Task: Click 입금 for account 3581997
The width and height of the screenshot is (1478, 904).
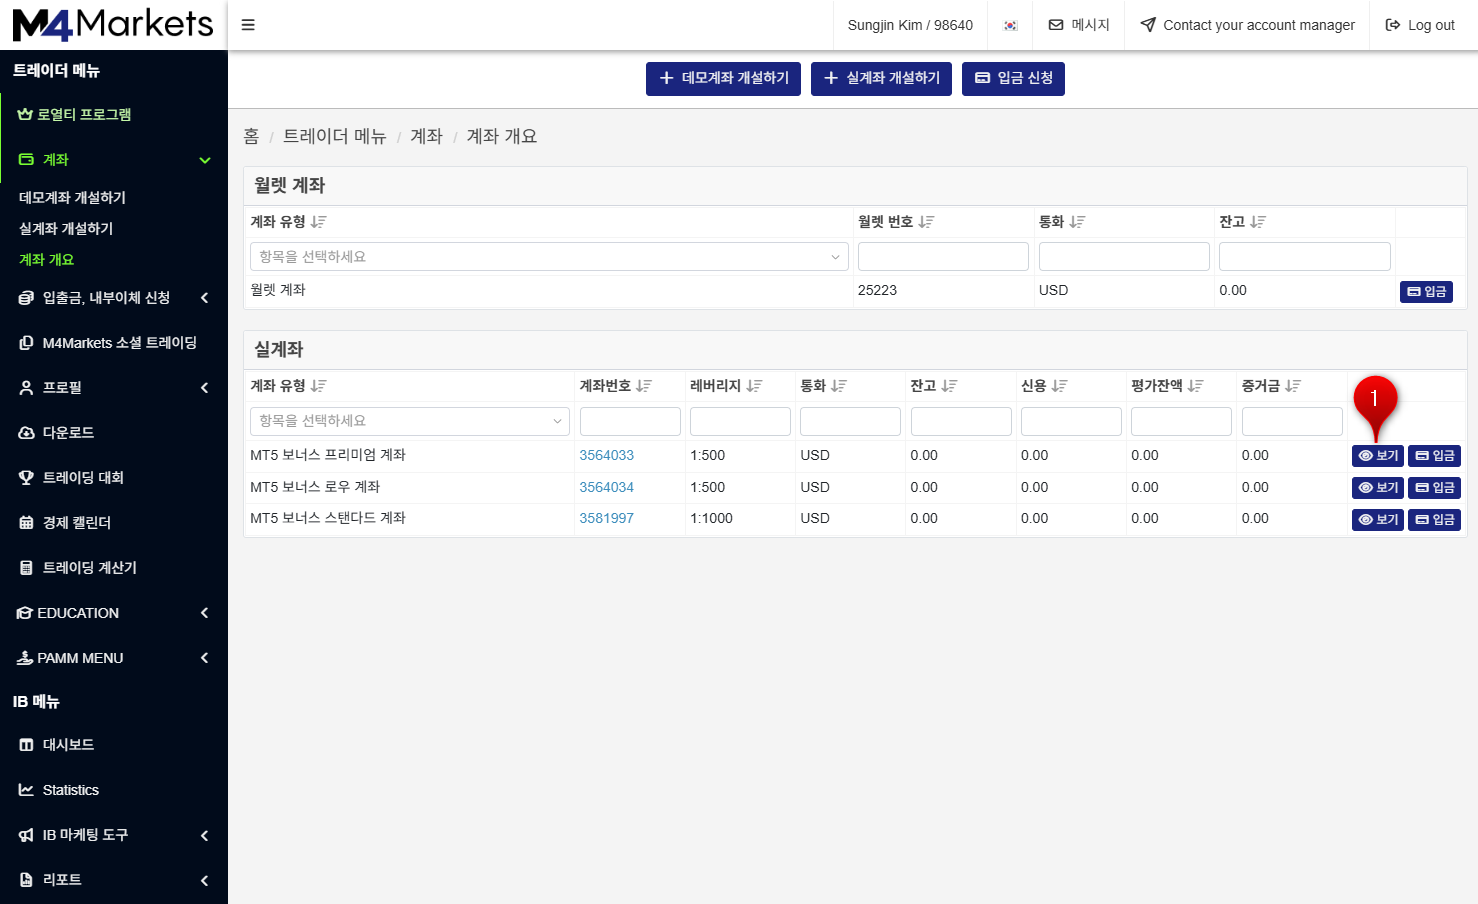Action: [1435, 520]
